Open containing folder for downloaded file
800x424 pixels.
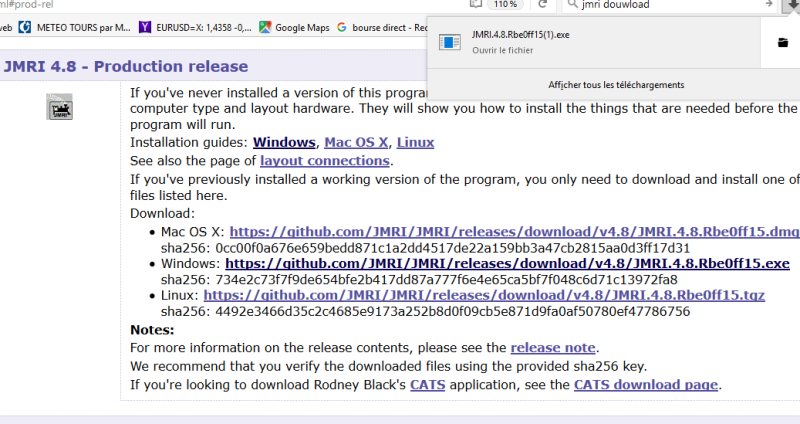[x=782, y=43]
